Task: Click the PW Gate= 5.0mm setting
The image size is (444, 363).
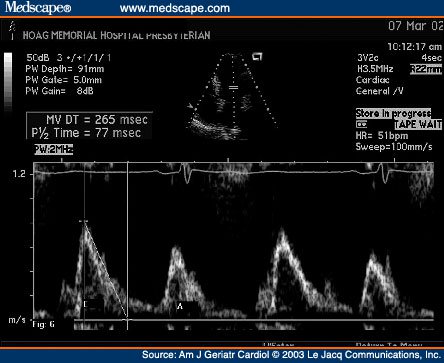Action: click(64, 80)
